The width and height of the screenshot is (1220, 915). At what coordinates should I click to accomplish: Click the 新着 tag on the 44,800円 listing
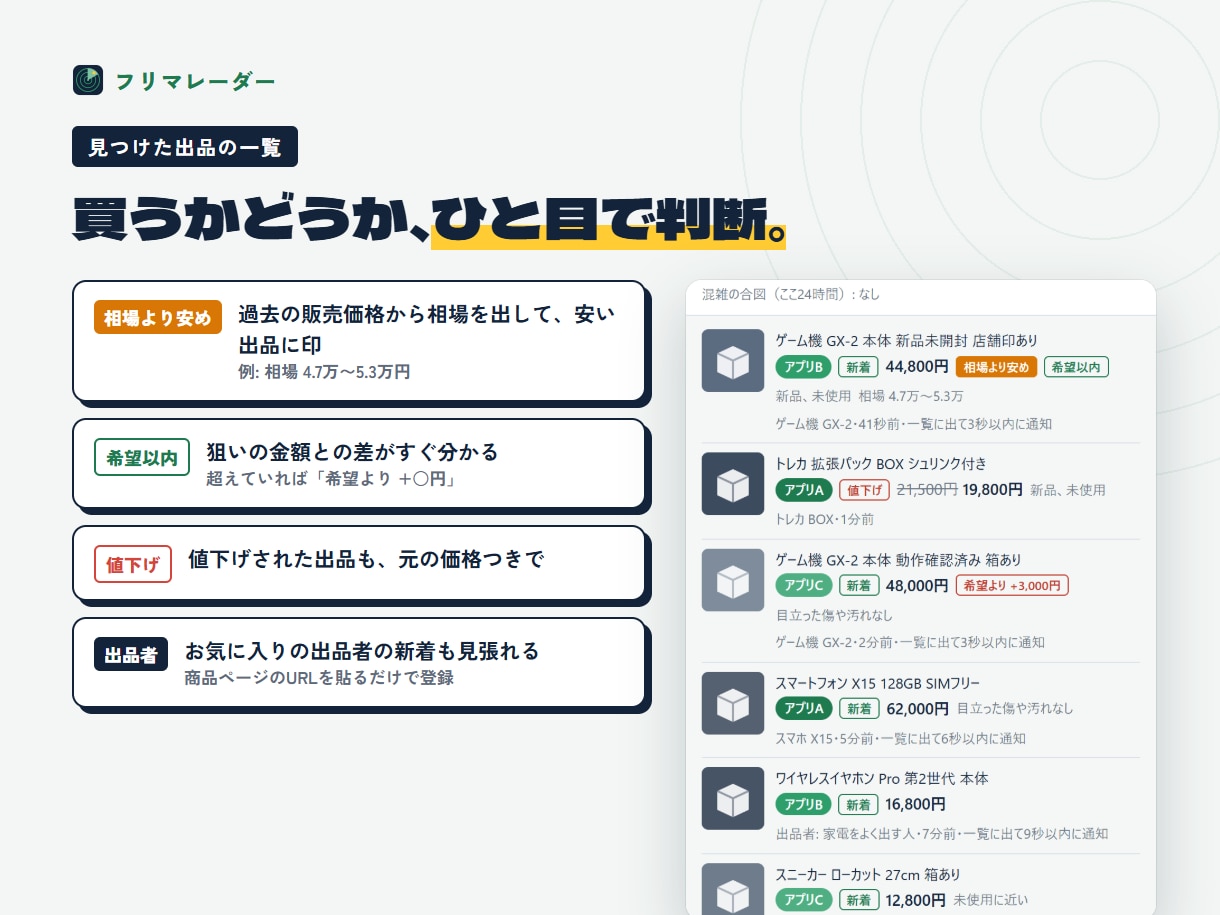[x=858, y=367]
